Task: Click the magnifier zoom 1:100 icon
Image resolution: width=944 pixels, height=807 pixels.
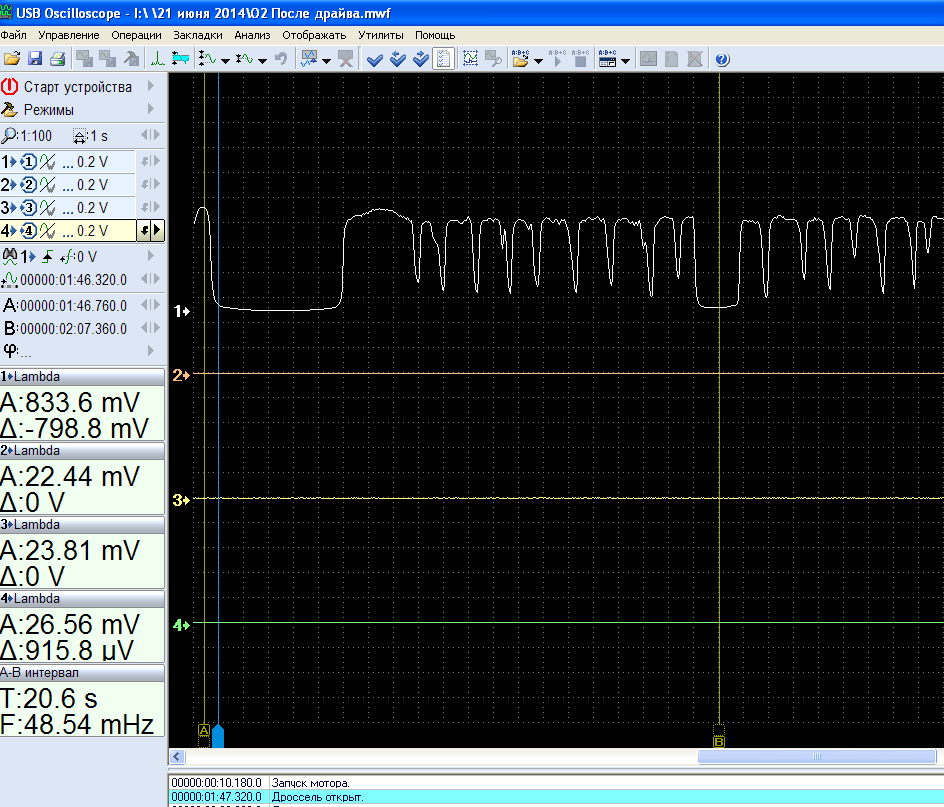Action: click(9, 136)
